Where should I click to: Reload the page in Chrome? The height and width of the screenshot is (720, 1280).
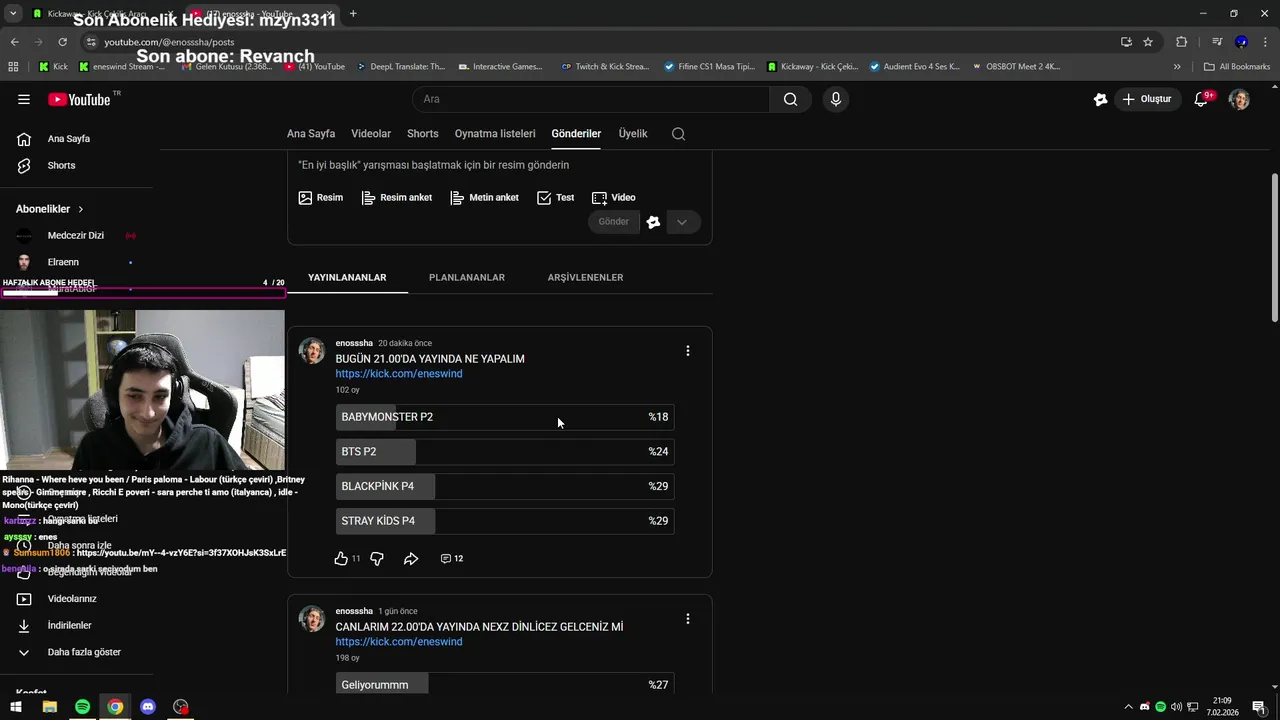click(62, 42)
